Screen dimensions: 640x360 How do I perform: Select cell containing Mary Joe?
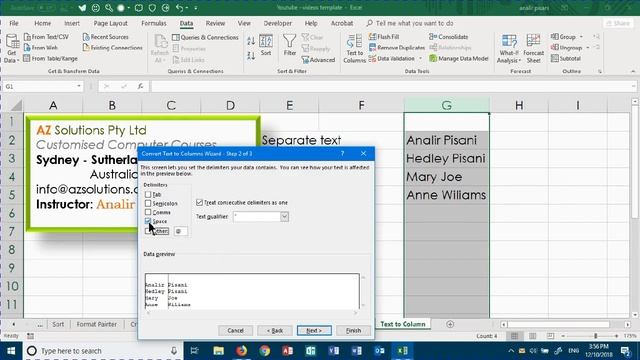(x=447, y=177)
